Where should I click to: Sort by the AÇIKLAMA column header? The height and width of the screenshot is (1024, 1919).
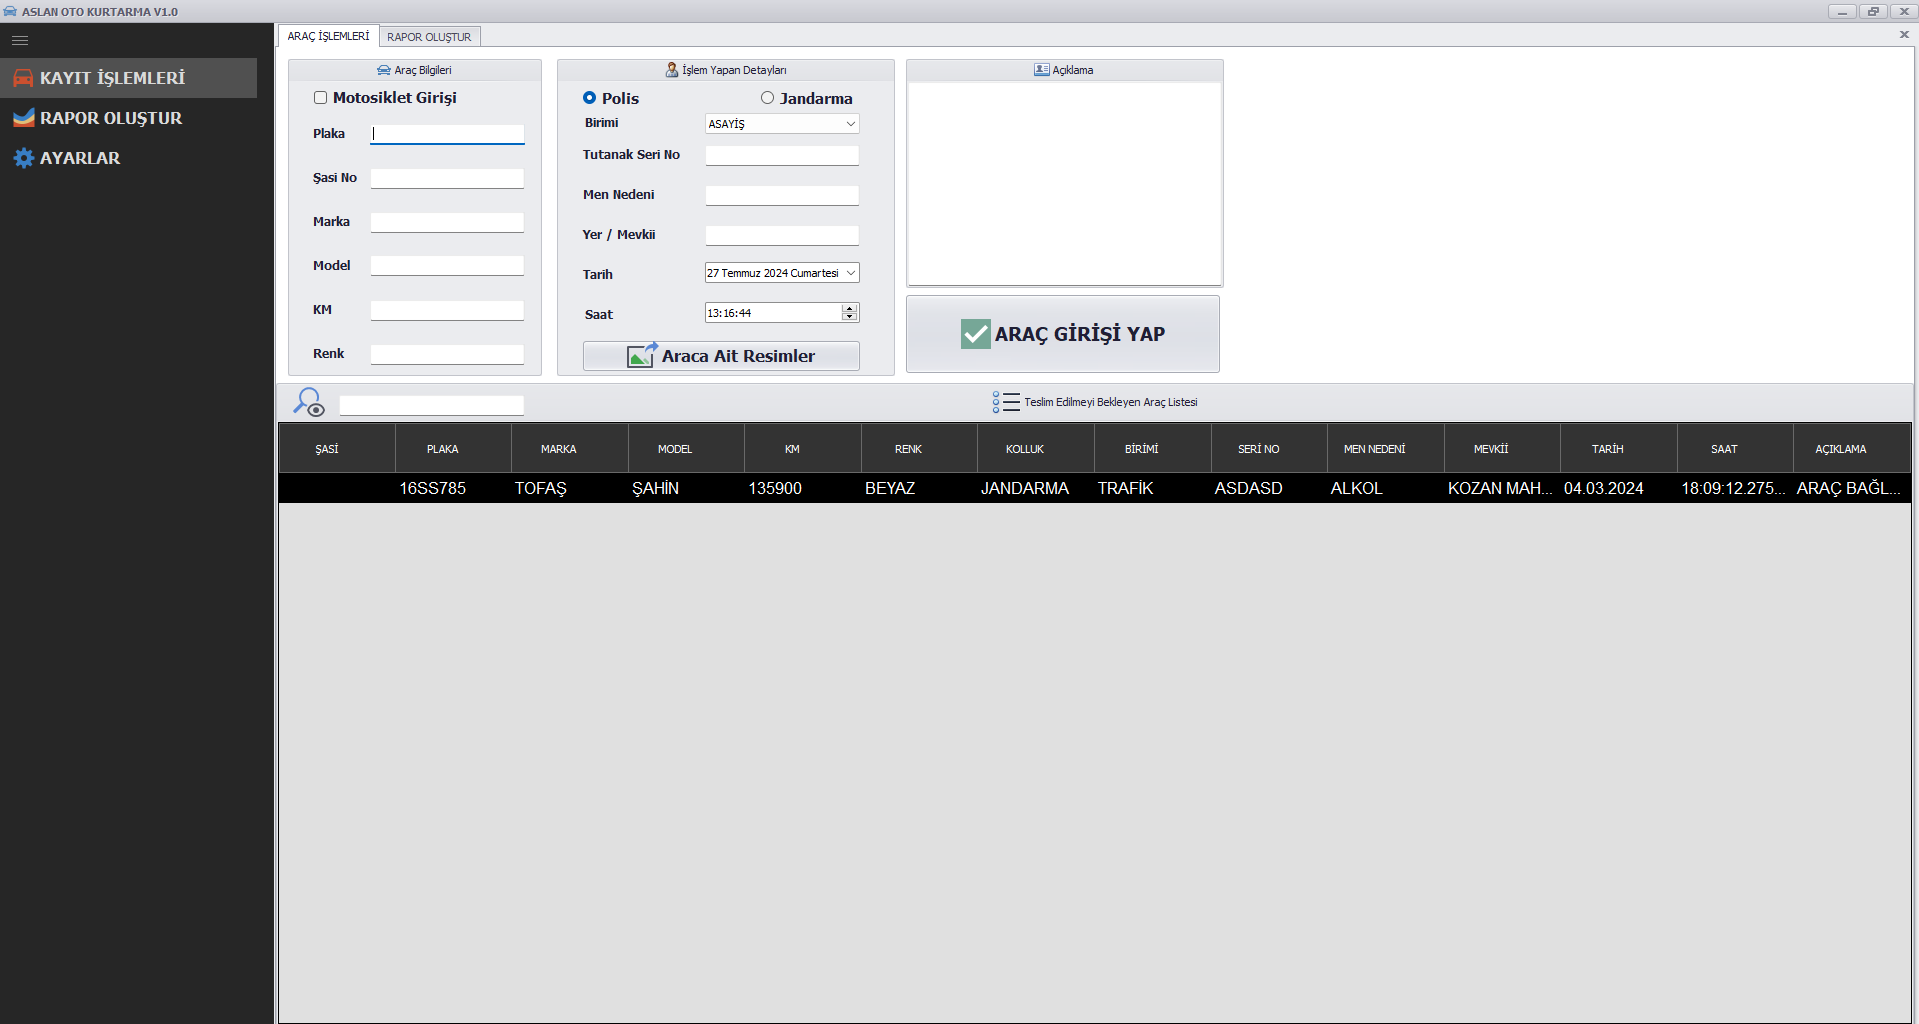pos(1852,449)
